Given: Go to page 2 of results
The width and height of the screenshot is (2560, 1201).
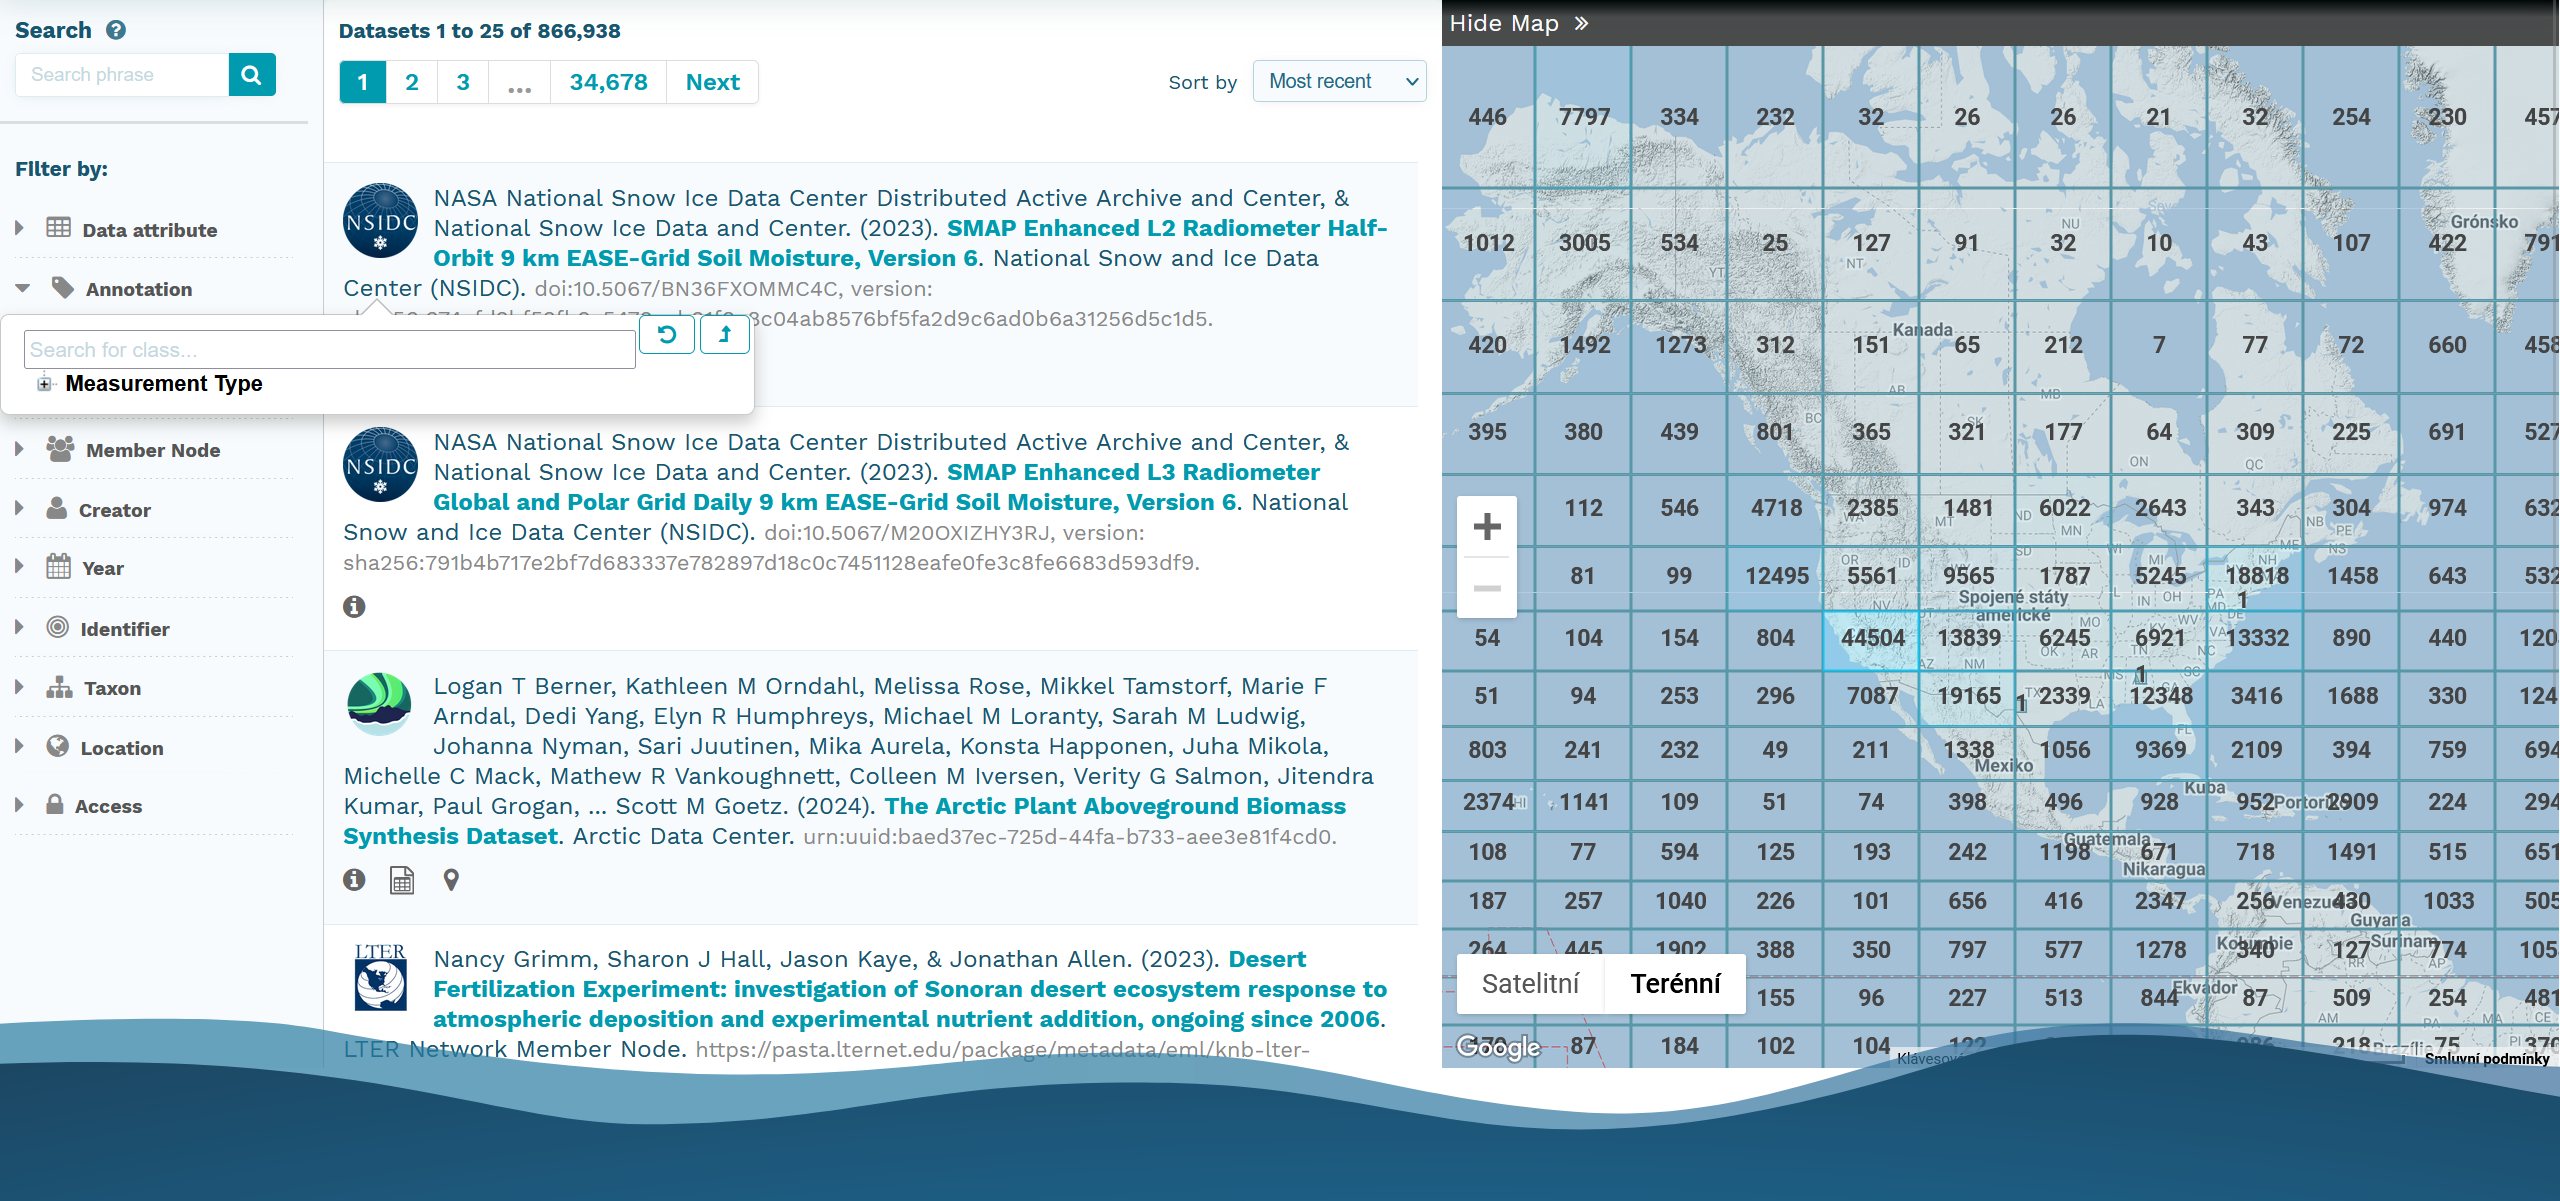Looking at the screenshot, I should click(x=412, y=82).
